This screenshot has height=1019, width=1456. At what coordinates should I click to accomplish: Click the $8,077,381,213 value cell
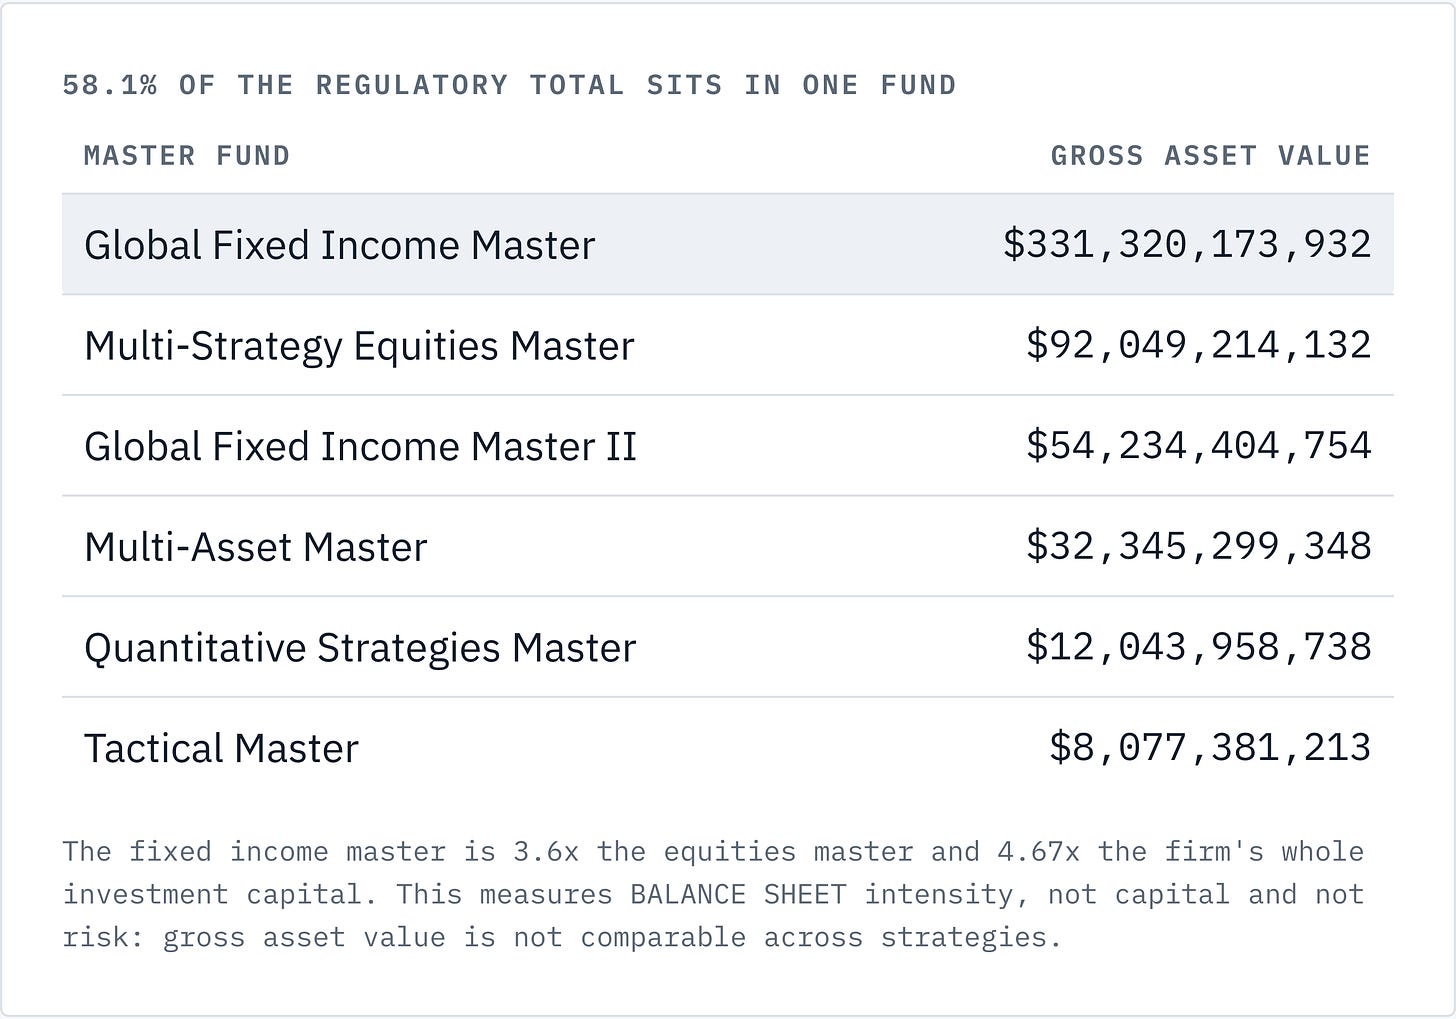pyautogui.click(x=1210, y=748)
